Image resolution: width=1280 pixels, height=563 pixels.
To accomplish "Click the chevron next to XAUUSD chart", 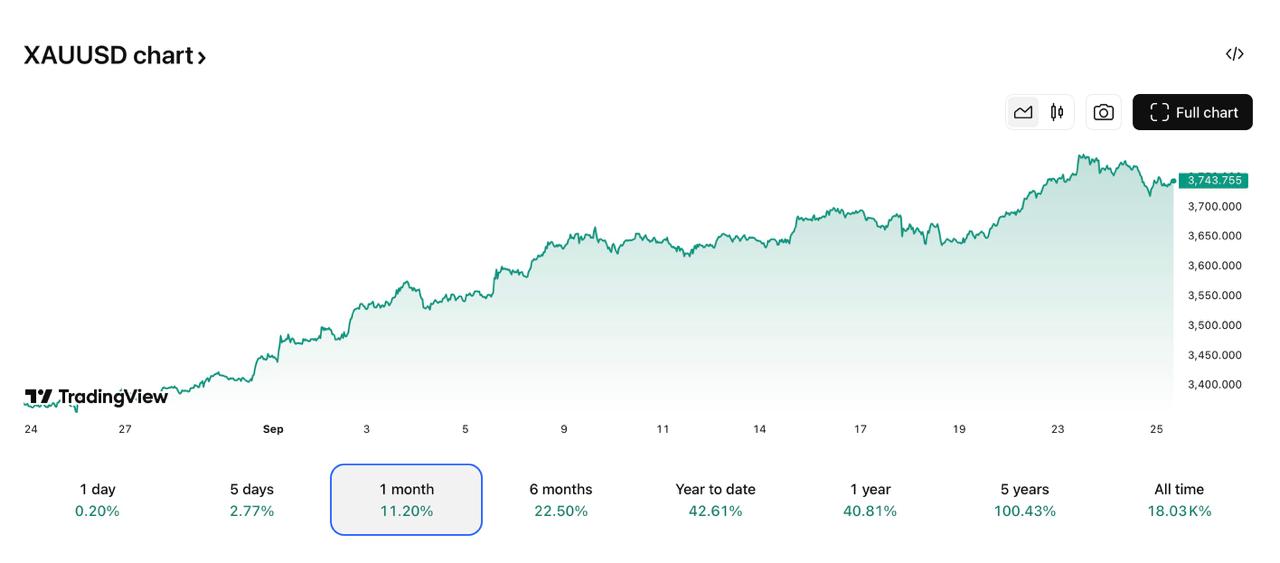I will 202,58.
